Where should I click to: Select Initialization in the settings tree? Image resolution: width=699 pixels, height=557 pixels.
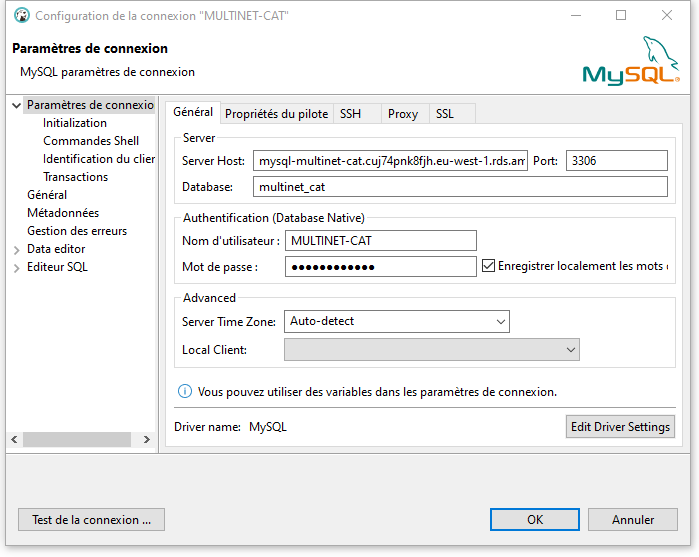75,123
